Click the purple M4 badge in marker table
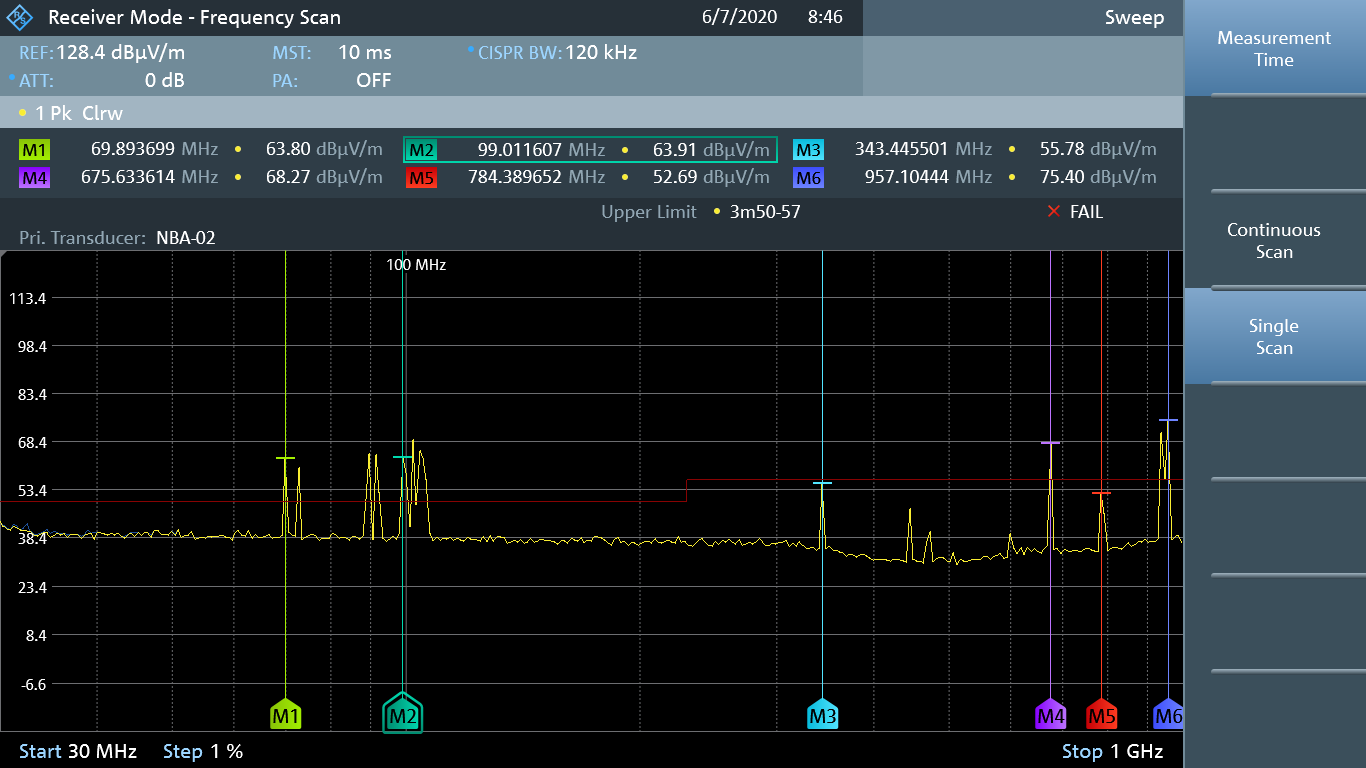The image size is (1366, 768). [34, 178]
